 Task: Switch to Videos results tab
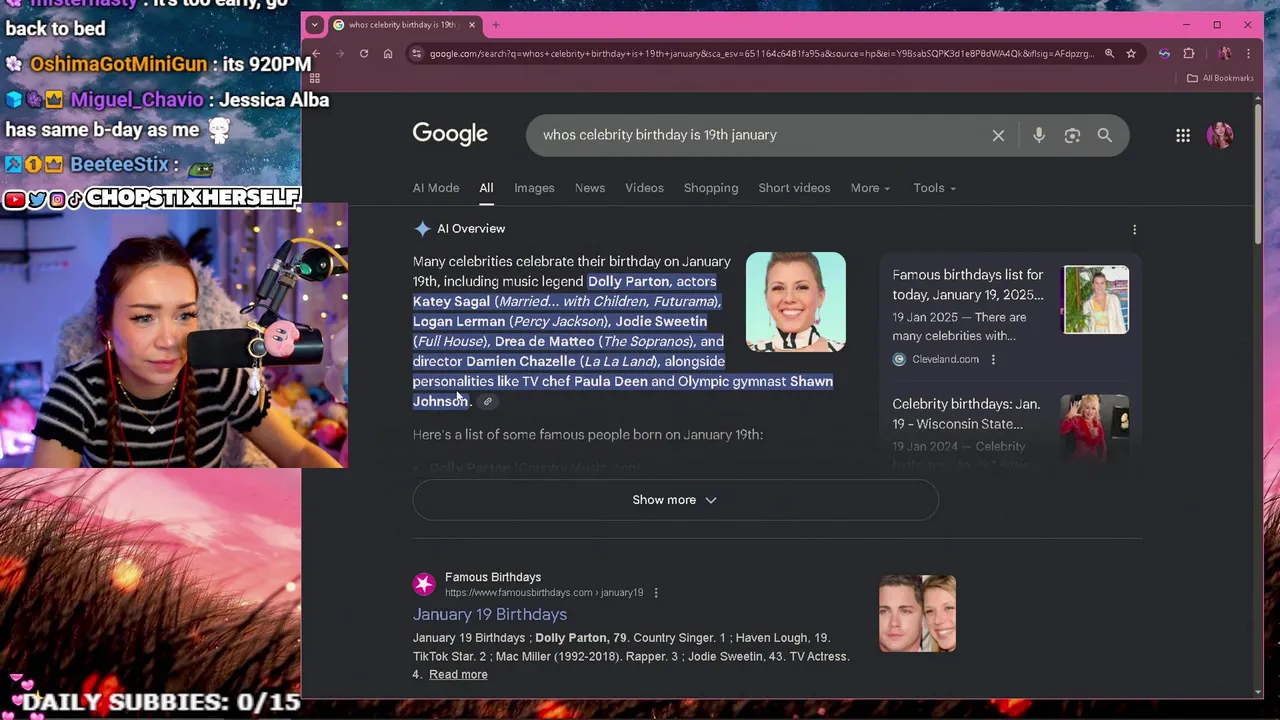click(644, 188)
